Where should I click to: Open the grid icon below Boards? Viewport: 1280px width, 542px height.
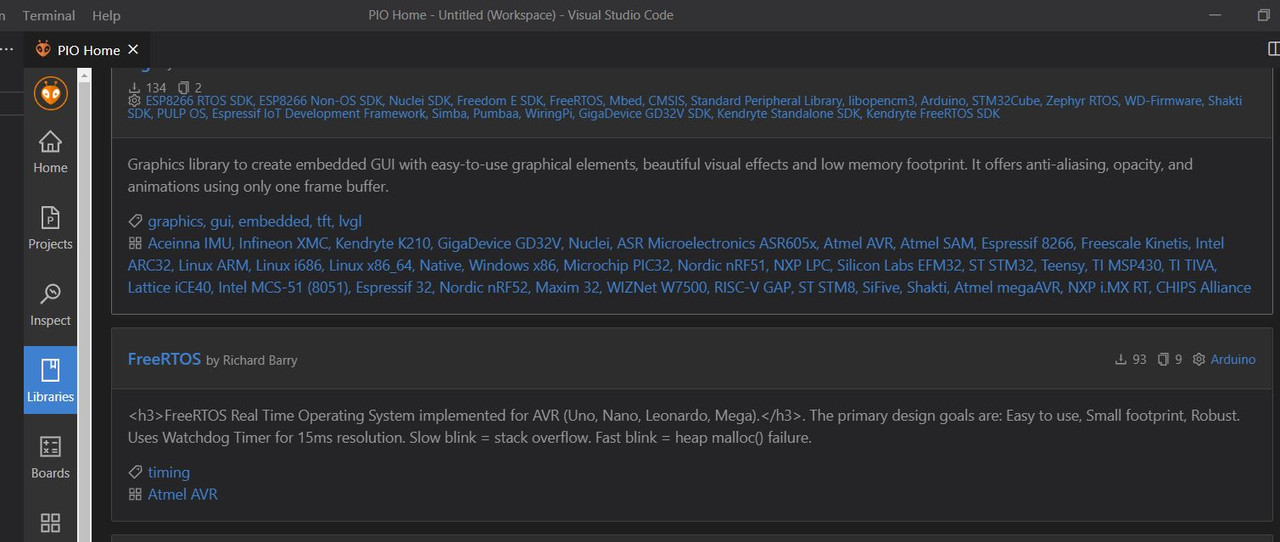[x=50, y=523]
